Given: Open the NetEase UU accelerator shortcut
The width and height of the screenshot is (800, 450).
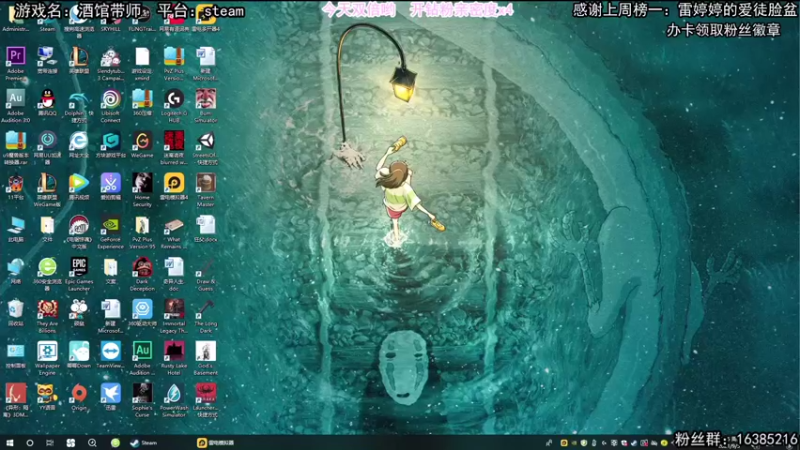Looking at the screenshot, I should pos(47,147).
